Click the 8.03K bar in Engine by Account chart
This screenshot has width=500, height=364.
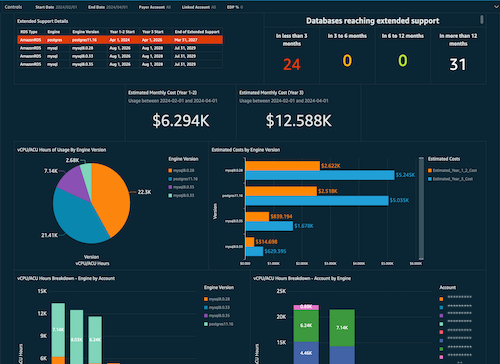click(77, 337)
